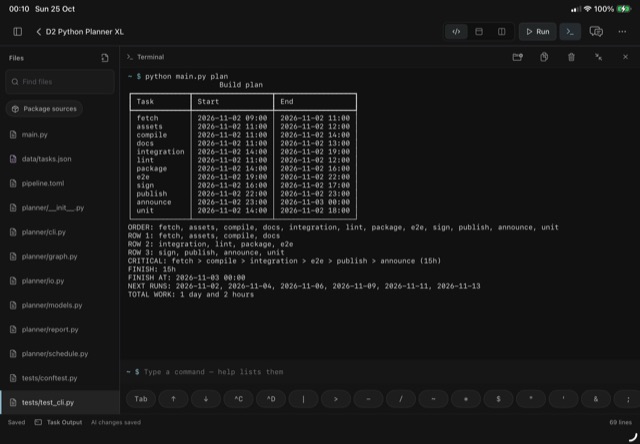Click 'TOTAL WORK: 1 day and 2 hours'

click(191, 295)
